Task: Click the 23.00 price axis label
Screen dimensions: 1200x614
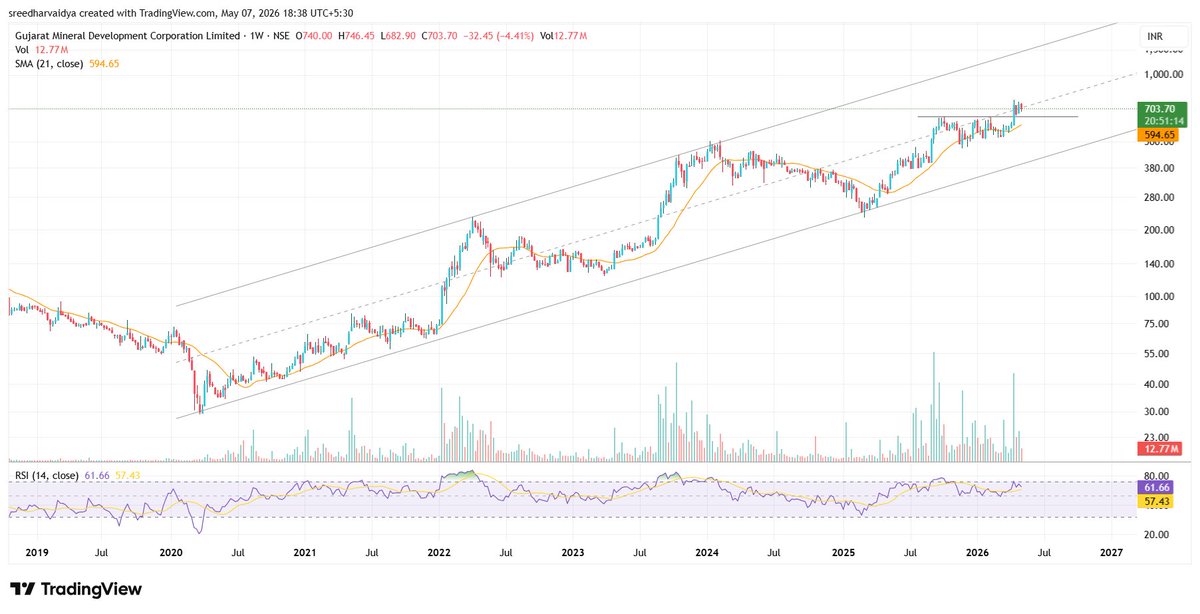Action: pos(1157,438)
